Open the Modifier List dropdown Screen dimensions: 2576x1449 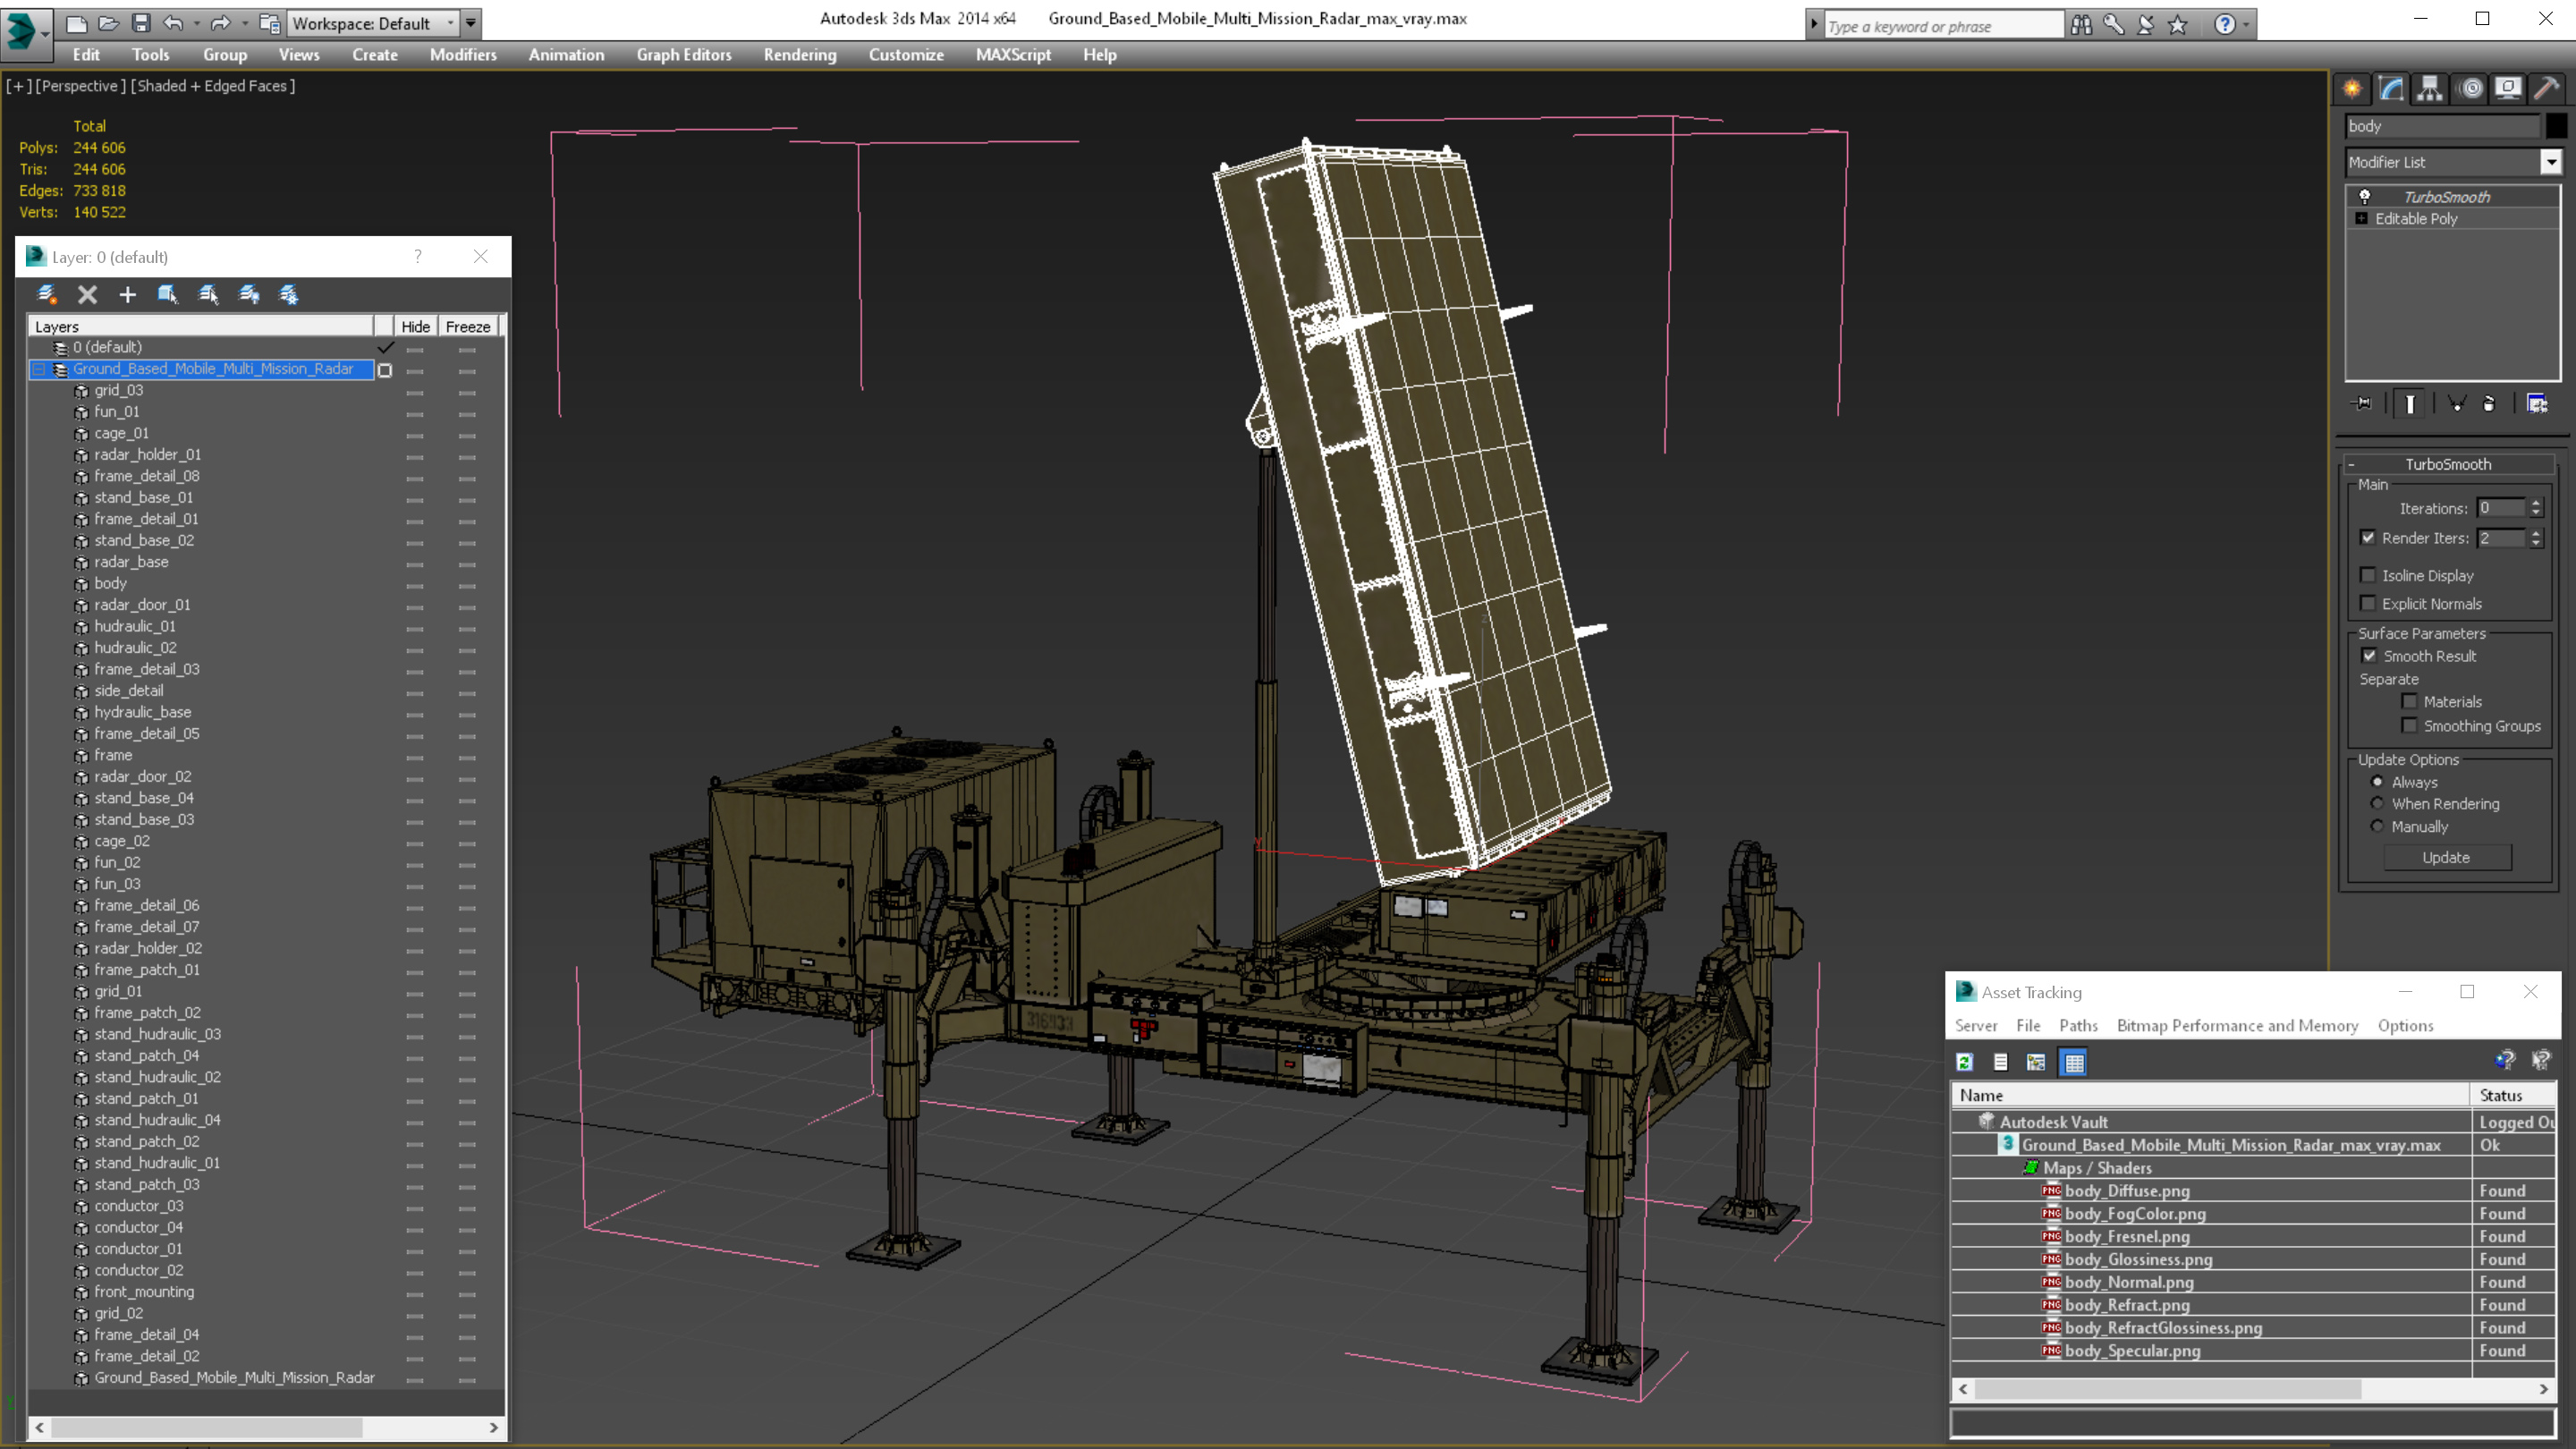2551,162
